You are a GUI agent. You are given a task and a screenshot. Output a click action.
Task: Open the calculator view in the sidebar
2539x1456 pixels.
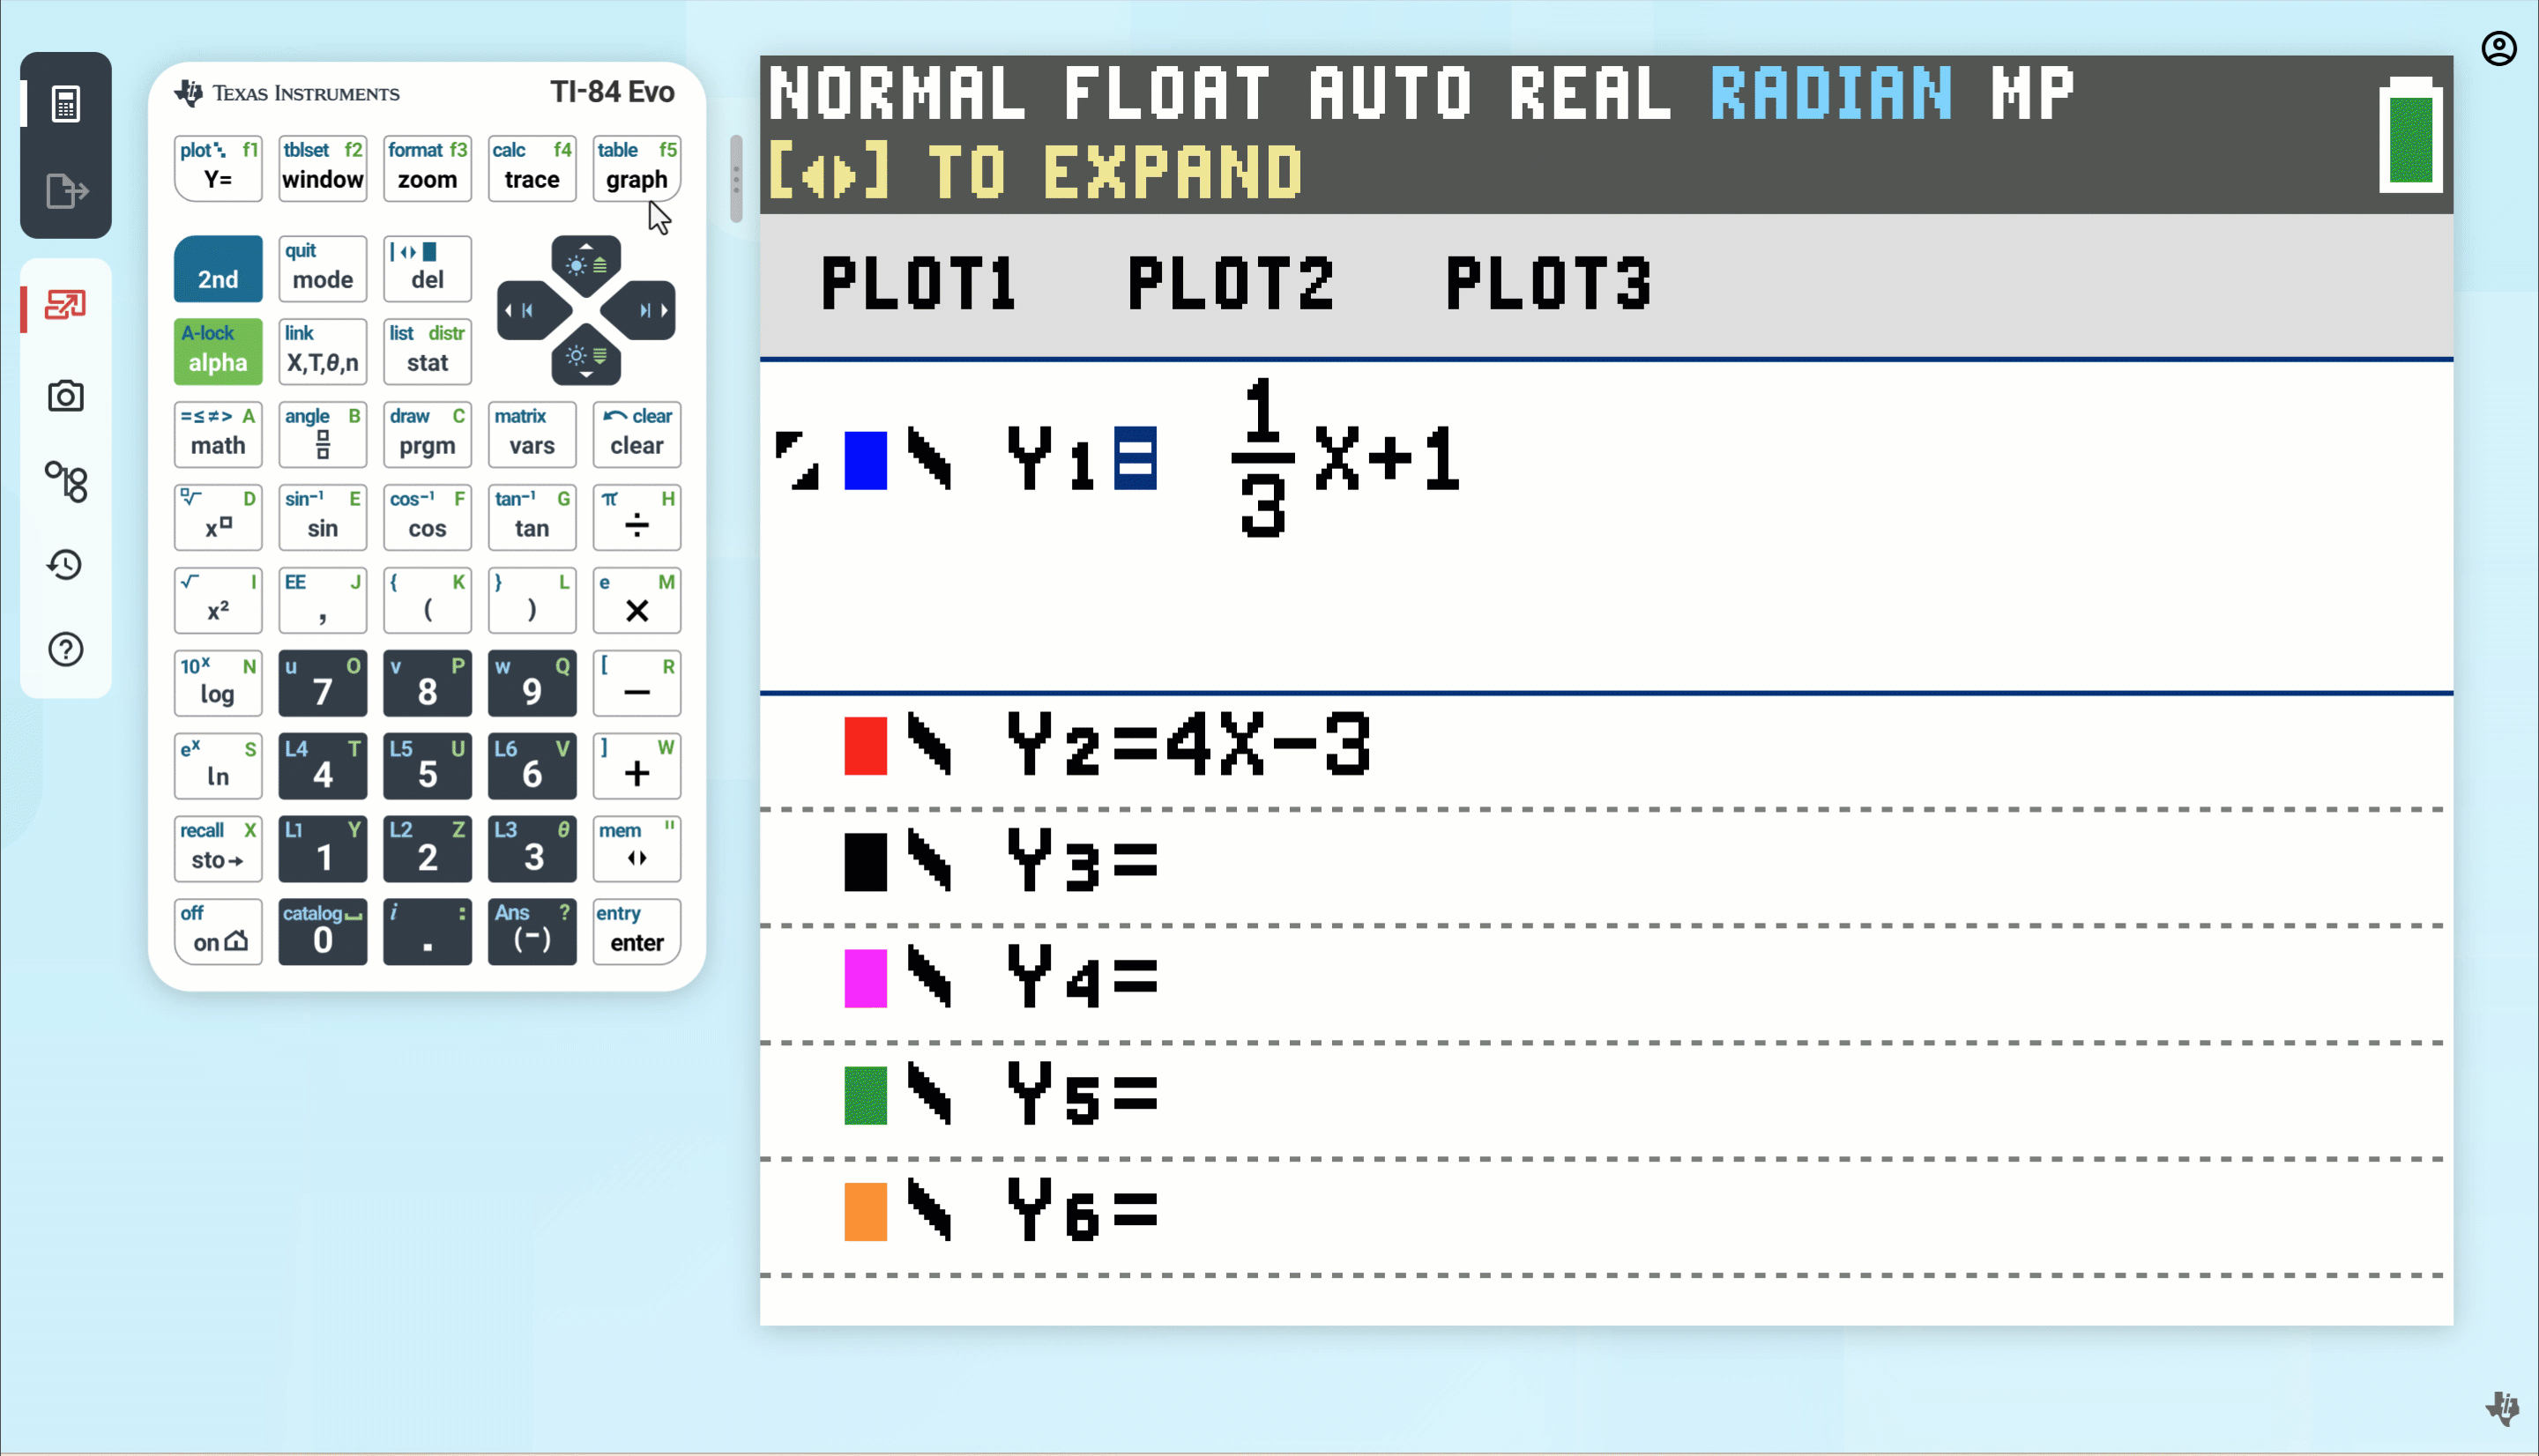(x=66, y=103)
